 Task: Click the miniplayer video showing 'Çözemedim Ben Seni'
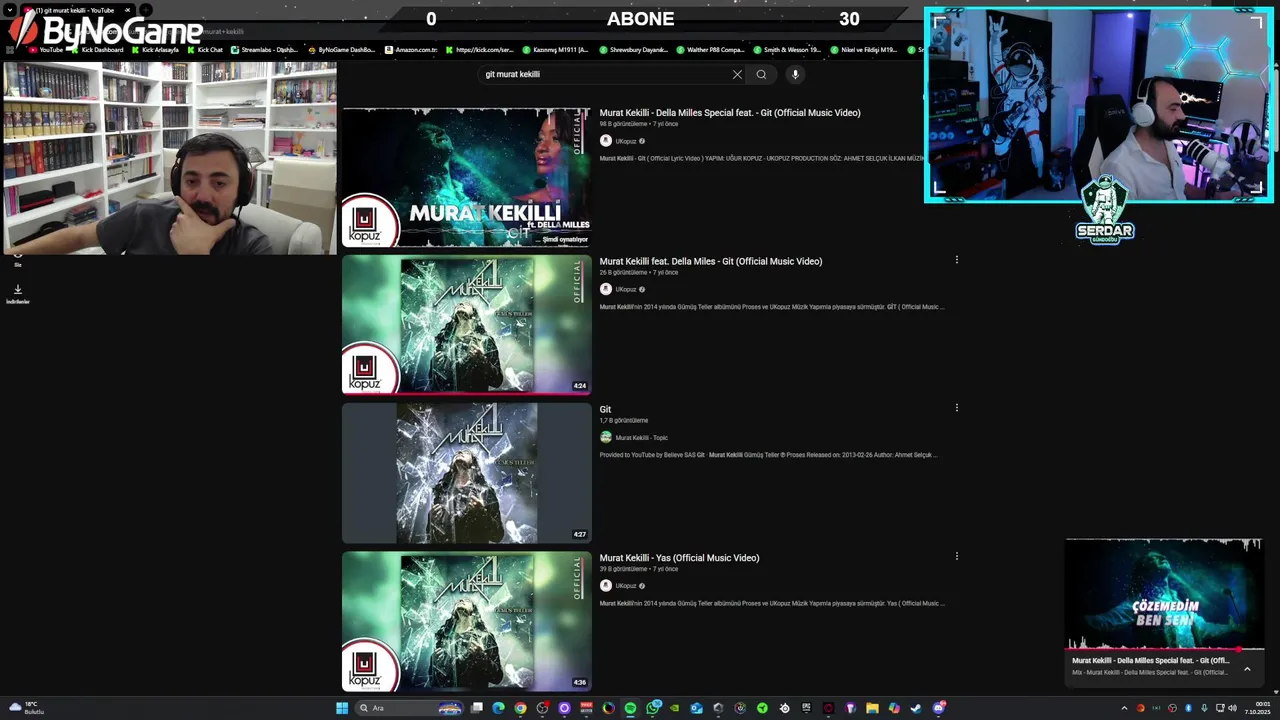click(1165, 594)
